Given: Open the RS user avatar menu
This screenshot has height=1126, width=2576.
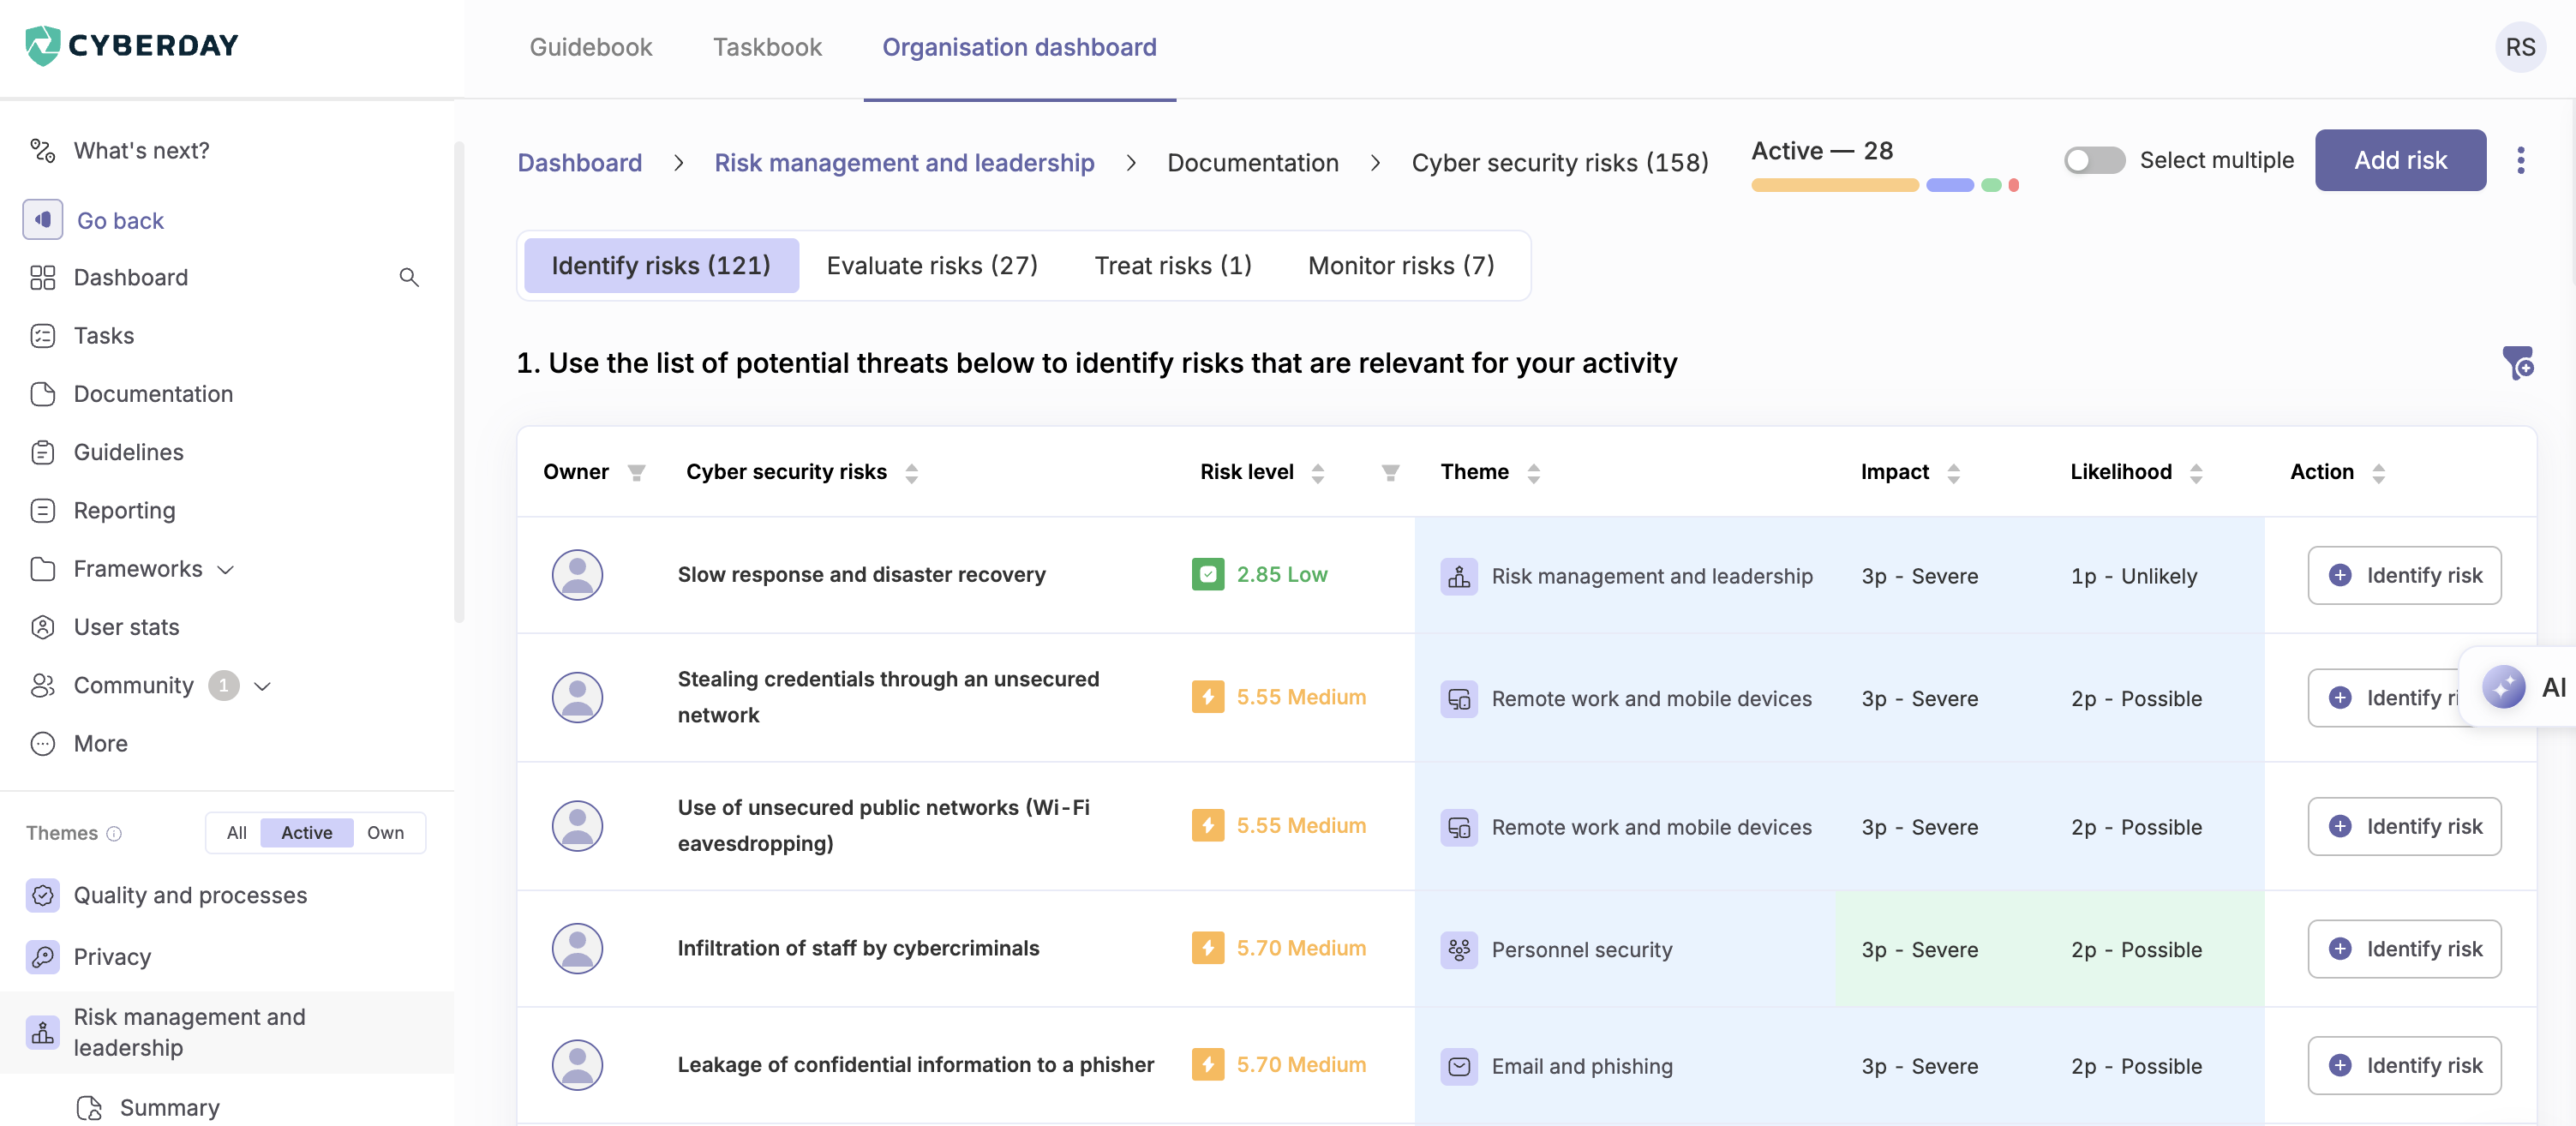Looking at the screenshot, I should tap(2519, 47).
